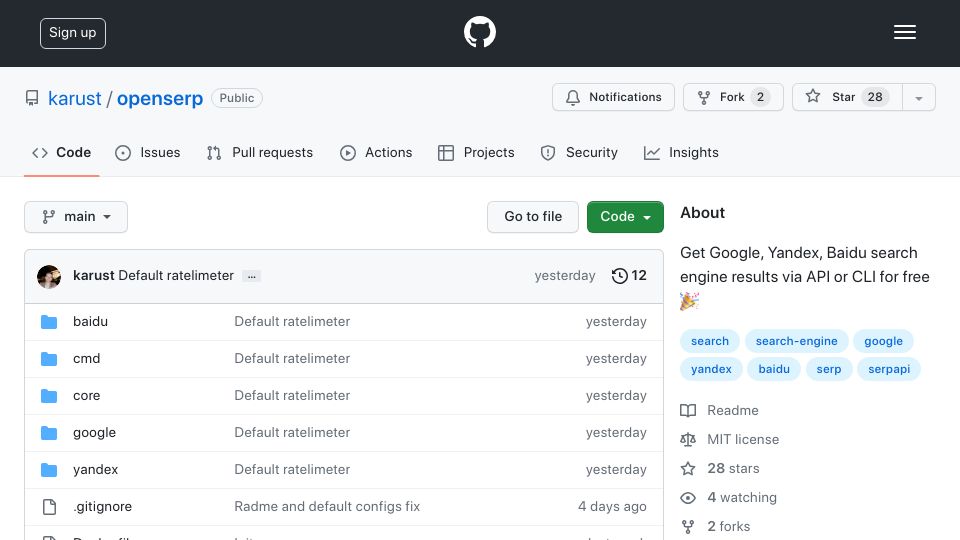Click the google folder icon

click(49, 433)
